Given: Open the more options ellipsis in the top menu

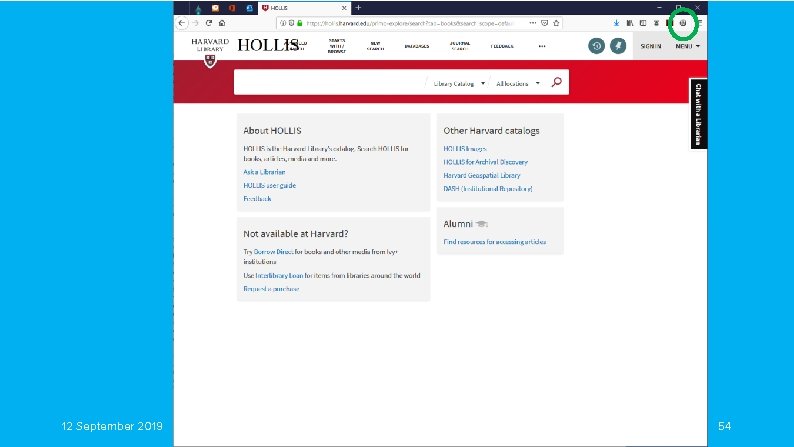Looking at the screenshot, I should 542,46.
